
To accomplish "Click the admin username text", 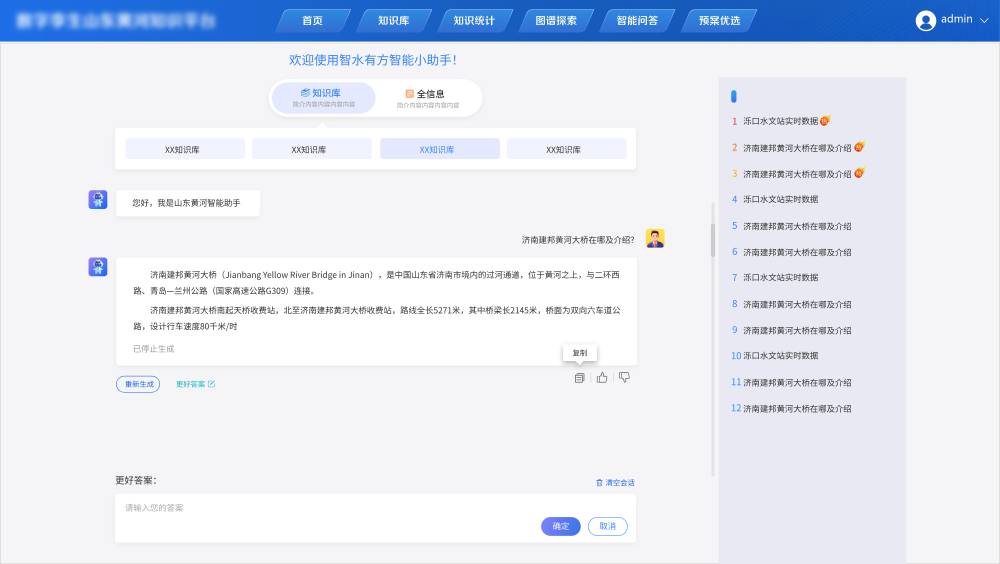I will click(x=957, y=19).
